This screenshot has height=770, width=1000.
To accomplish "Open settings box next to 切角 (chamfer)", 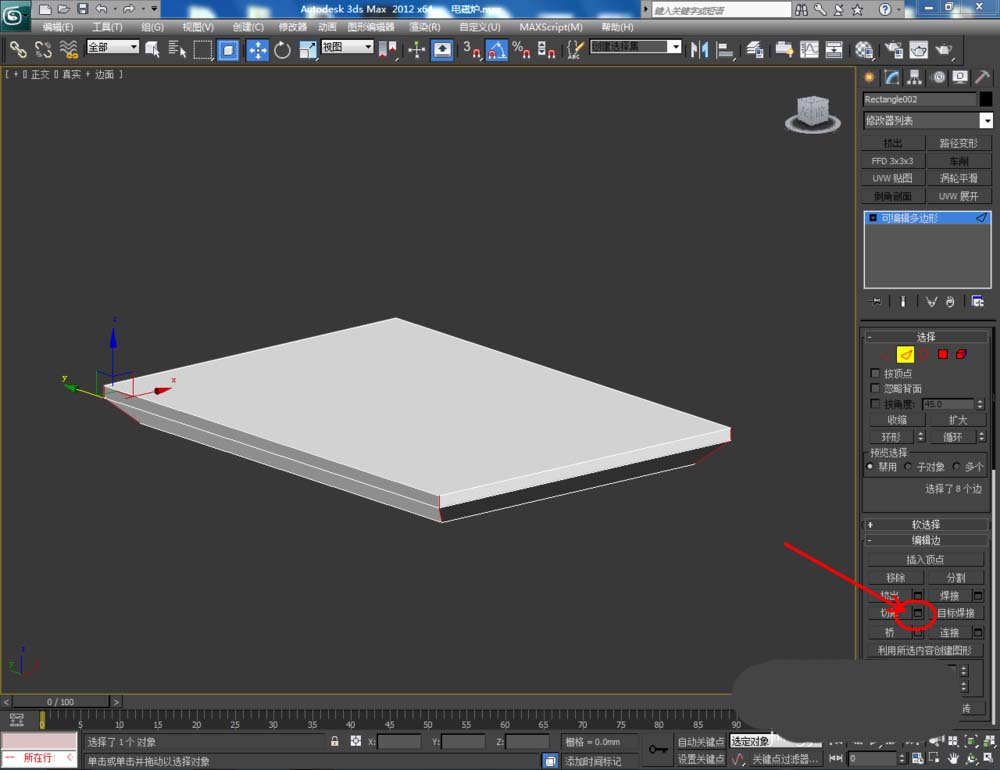I will (918, 613).
